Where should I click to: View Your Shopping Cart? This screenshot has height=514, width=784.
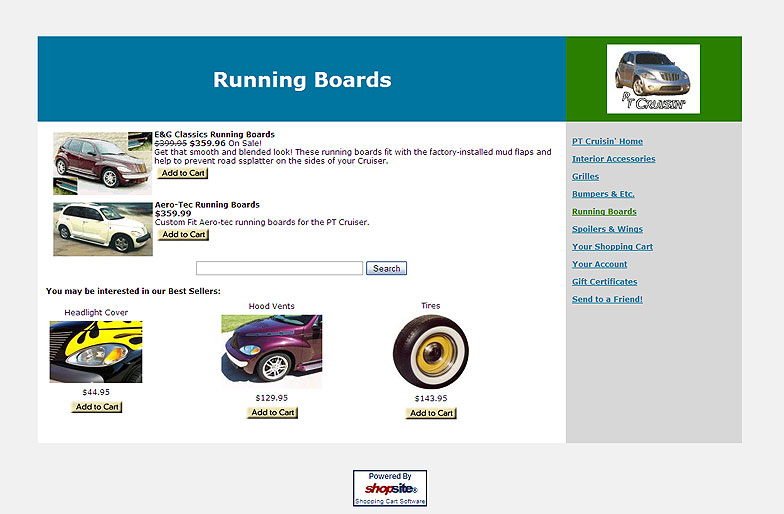612,247
